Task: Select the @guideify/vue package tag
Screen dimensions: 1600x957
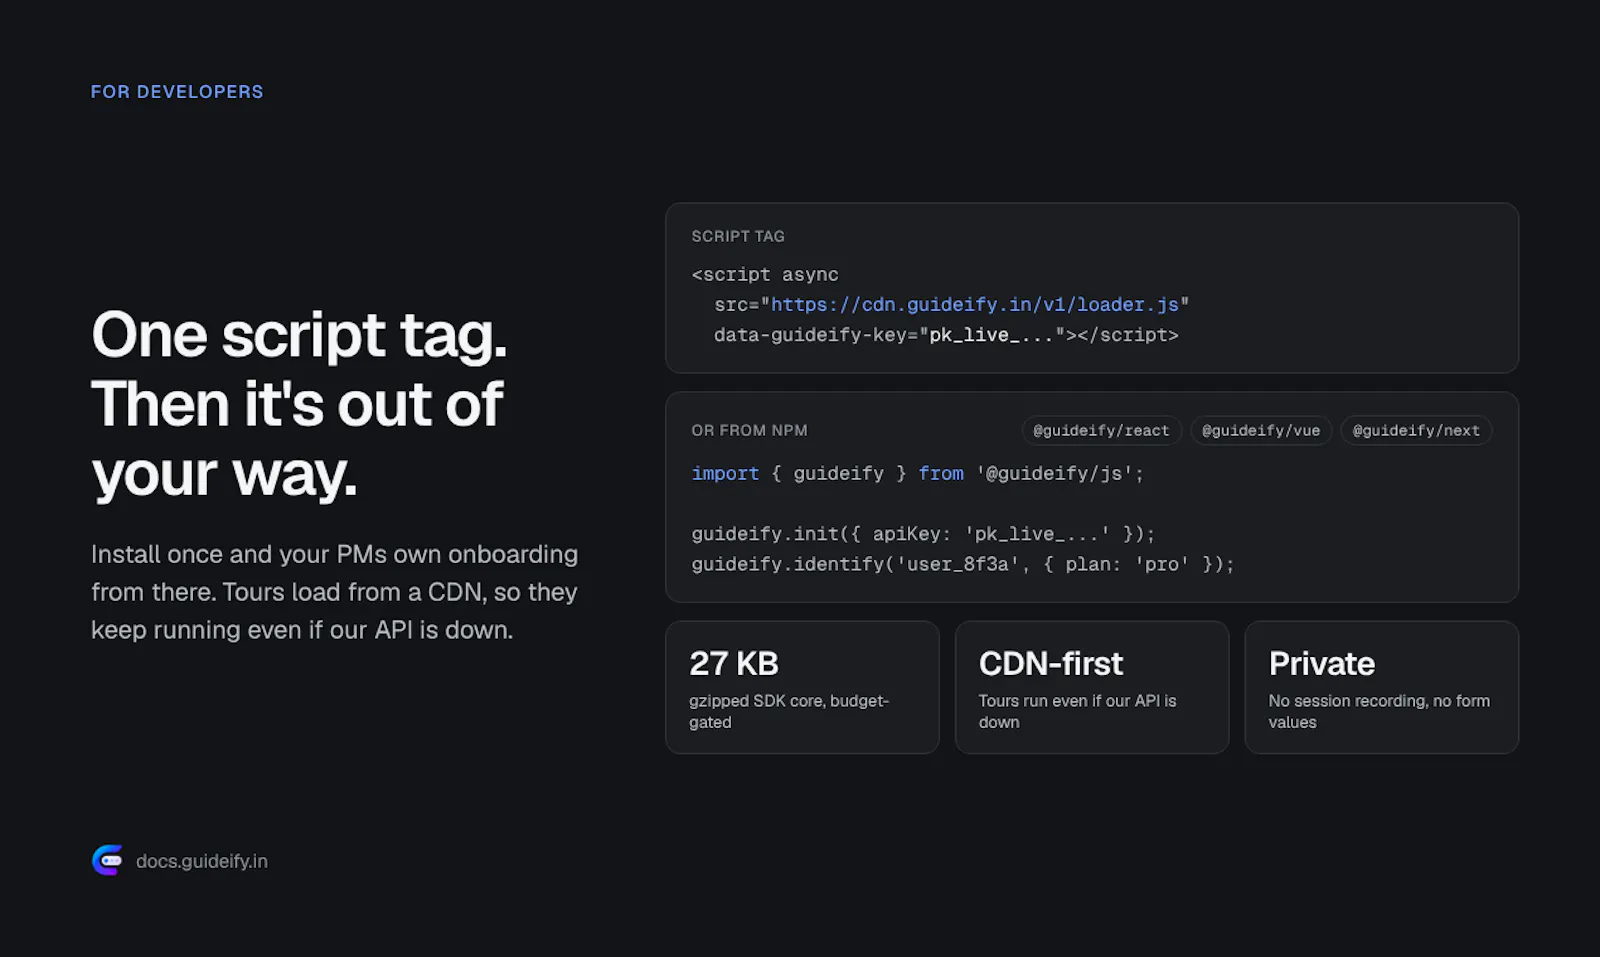Action: (1261, 430)
